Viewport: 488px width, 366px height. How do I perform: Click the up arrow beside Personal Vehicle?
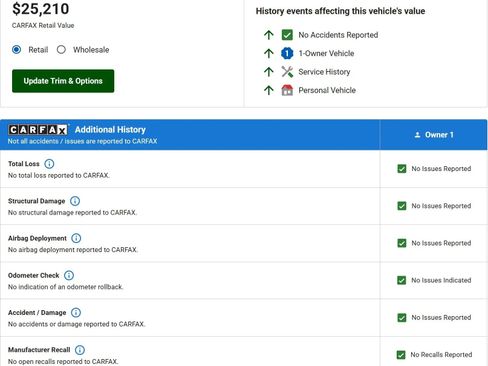[x=269, y=90]
